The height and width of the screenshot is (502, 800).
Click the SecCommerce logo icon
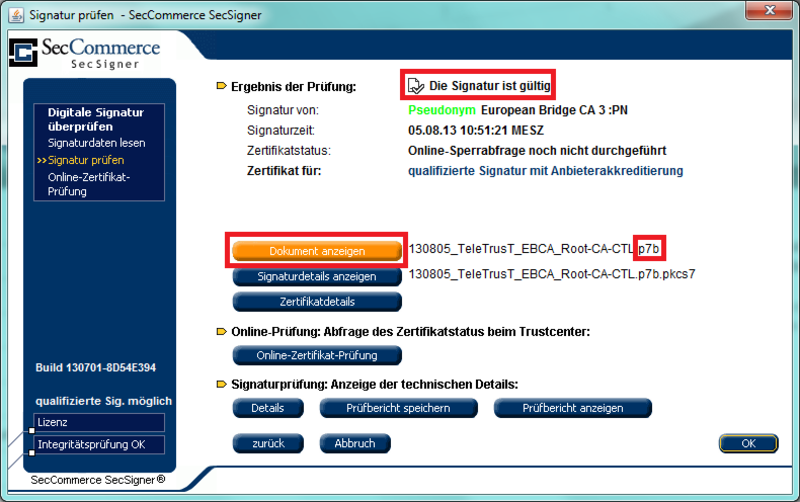pyautogui.click(x=23, y=52)
